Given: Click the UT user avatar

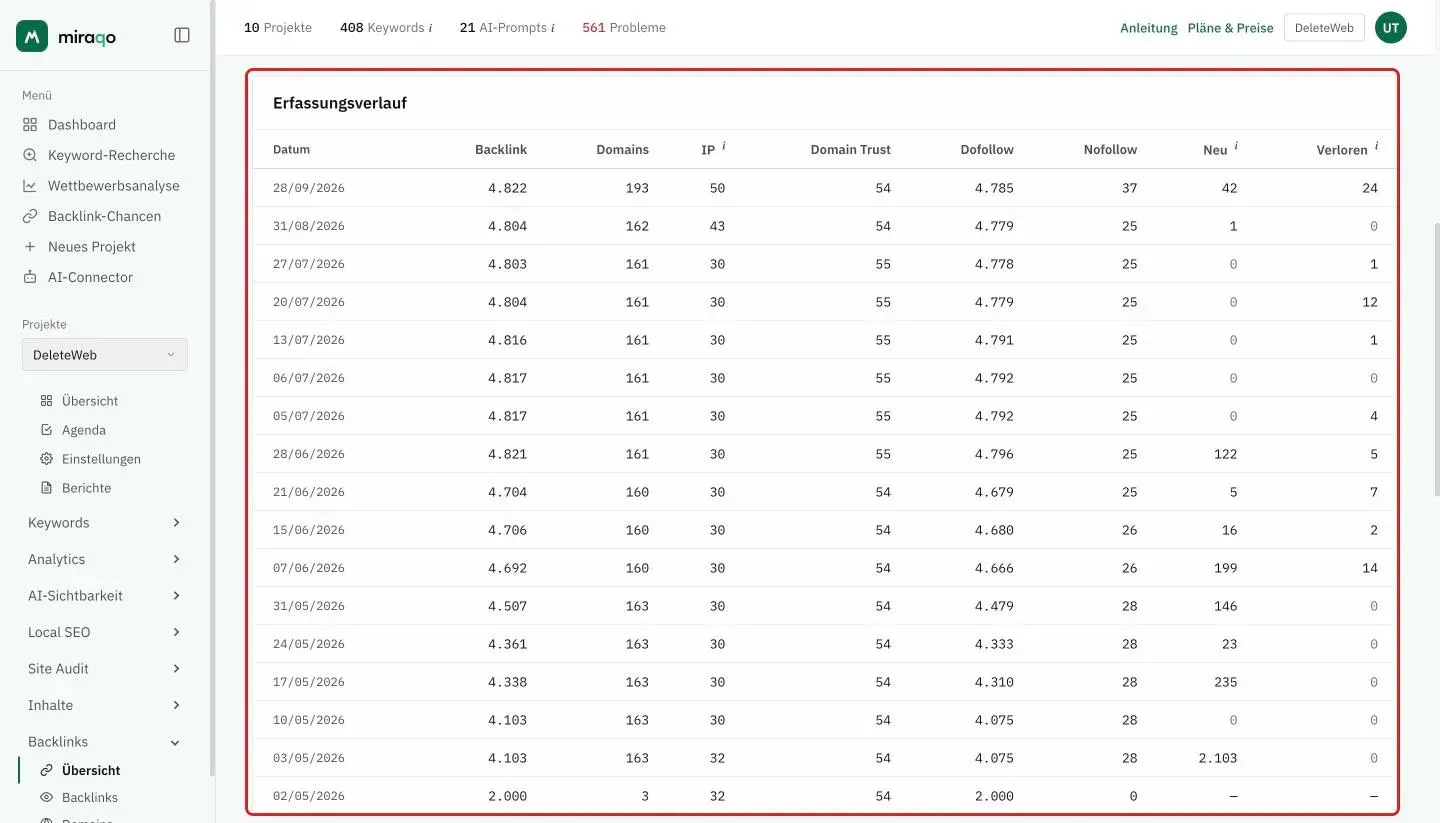Looking at the screenshot, I should [x=1391, y=28].
